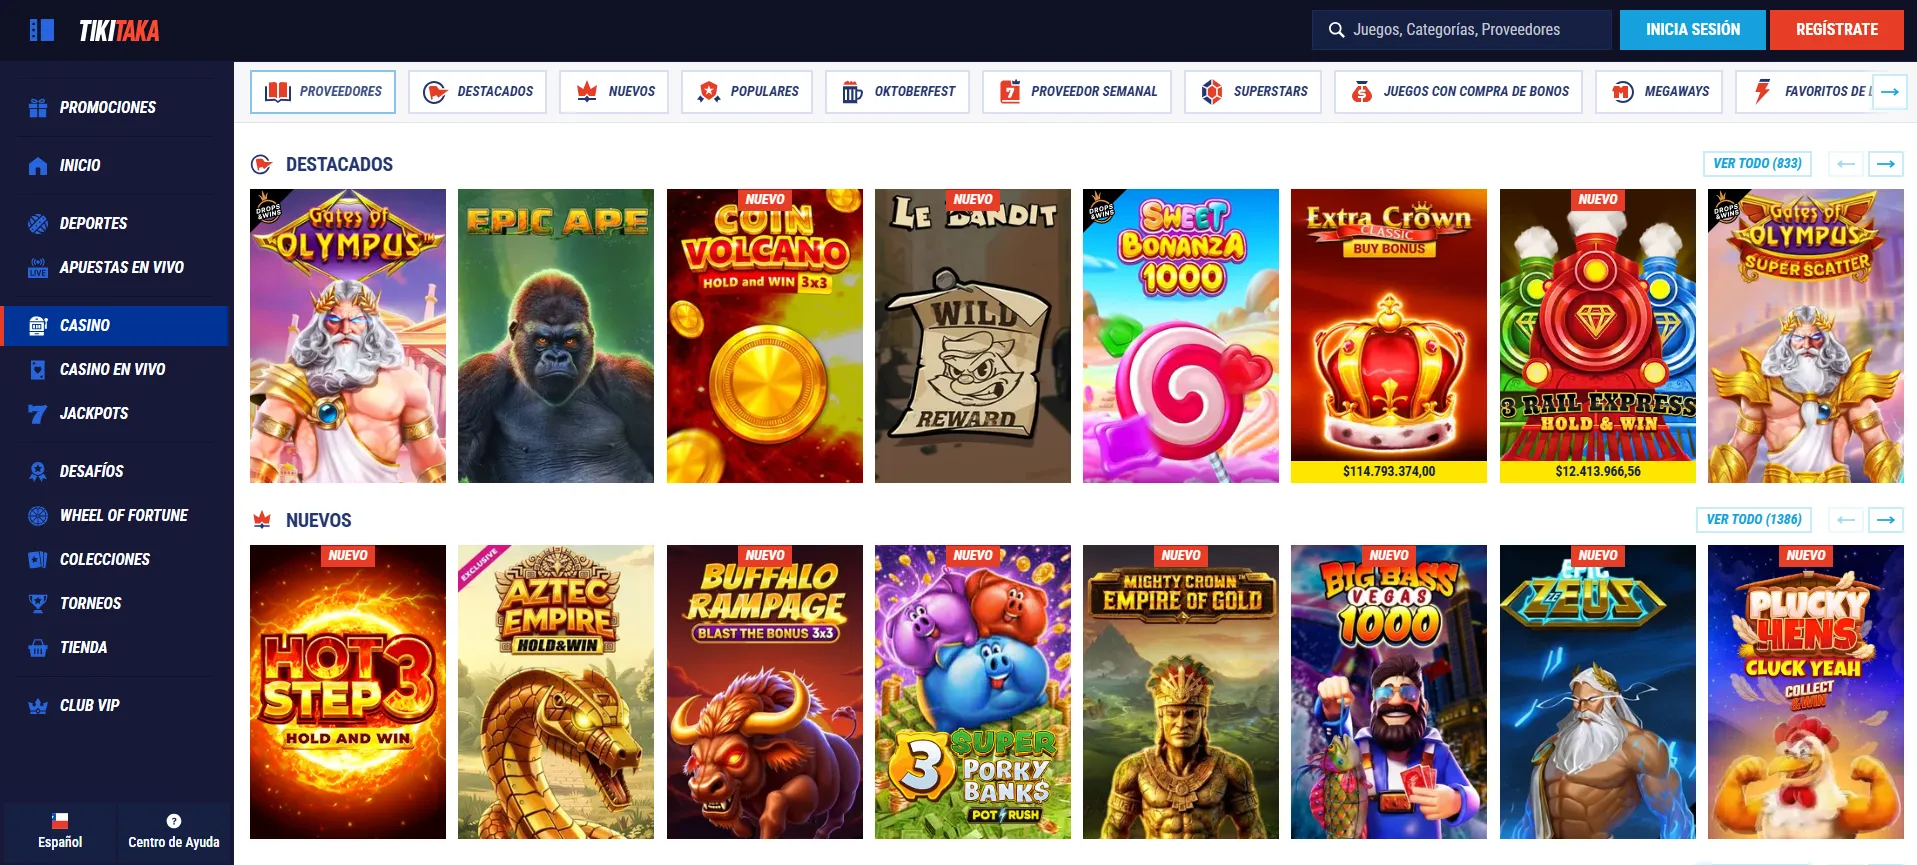Show previous Nuevos games with left arrow

pos(1846,520)
